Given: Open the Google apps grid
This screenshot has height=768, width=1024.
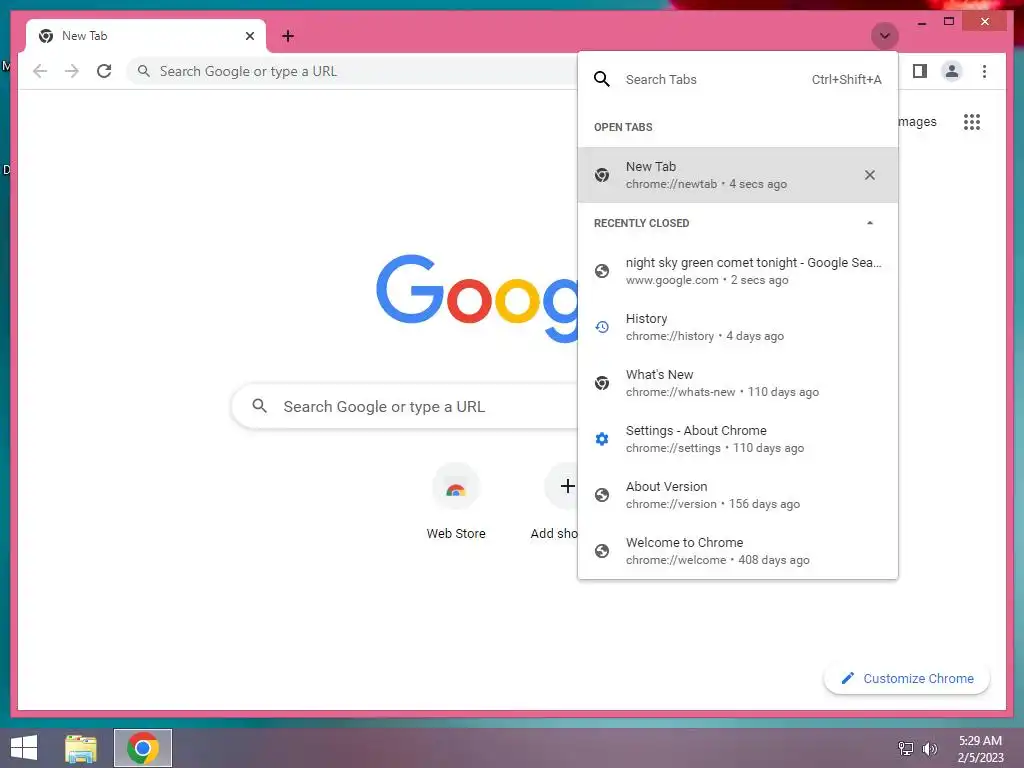Looking at the screenshot, I should point(972,122).
